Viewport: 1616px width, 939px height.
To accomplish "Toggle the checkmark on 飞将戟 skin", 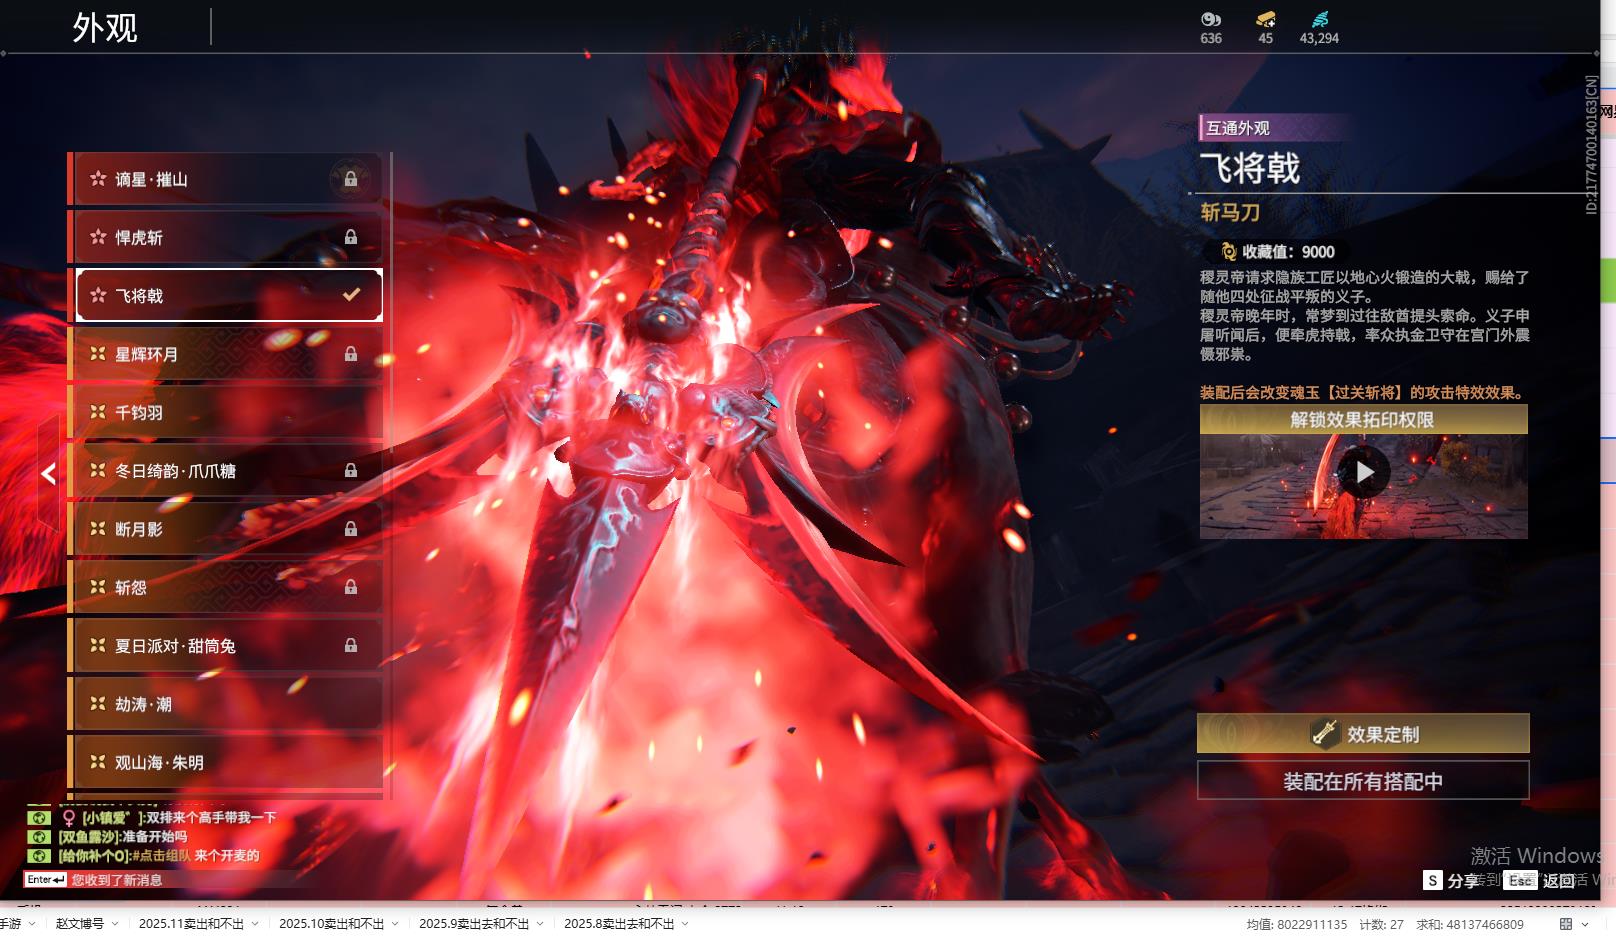I will [x=351, y=295].
